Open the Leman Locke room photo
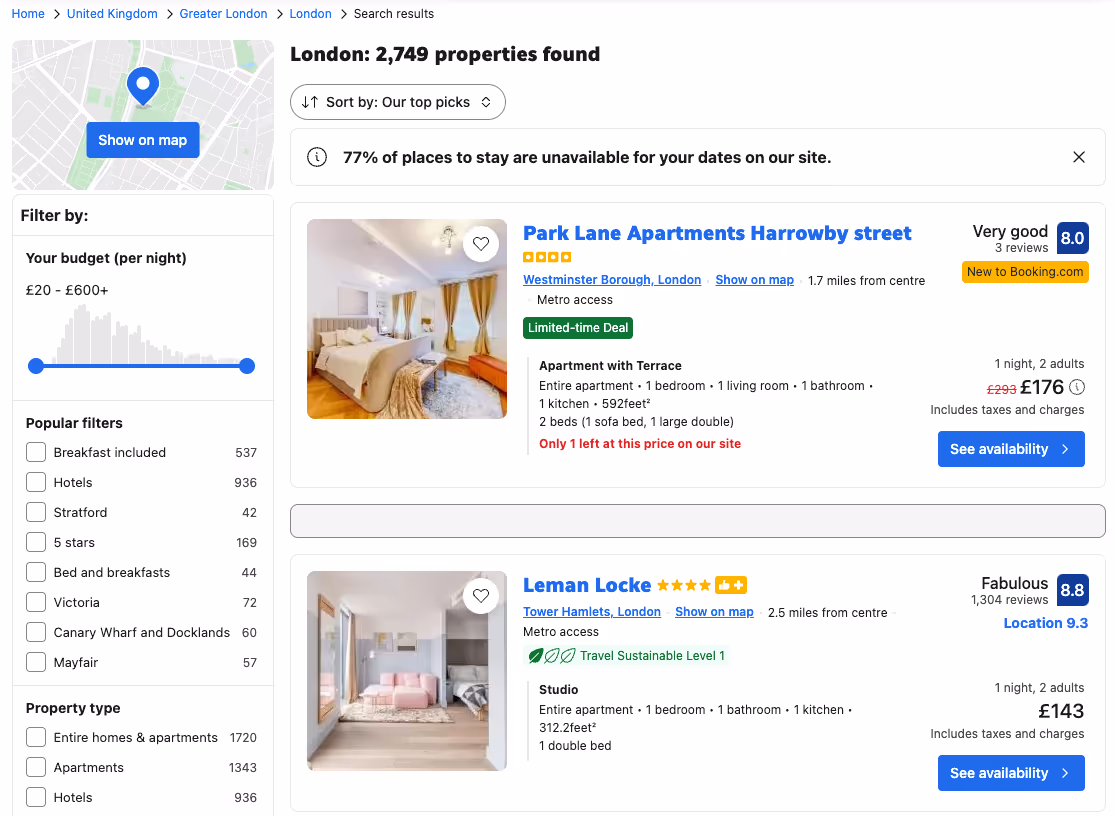 tap(407, 671)
